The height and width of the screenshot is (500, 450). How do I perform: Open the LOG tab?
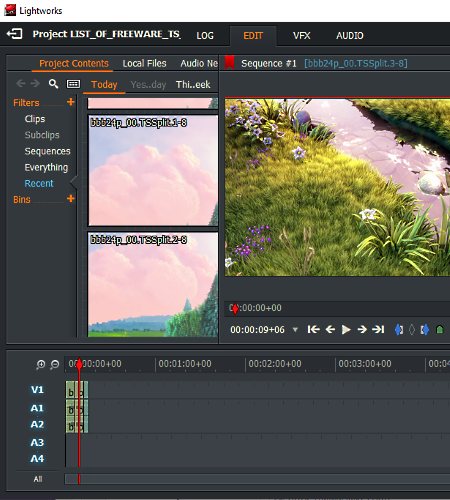click(205, 36)
